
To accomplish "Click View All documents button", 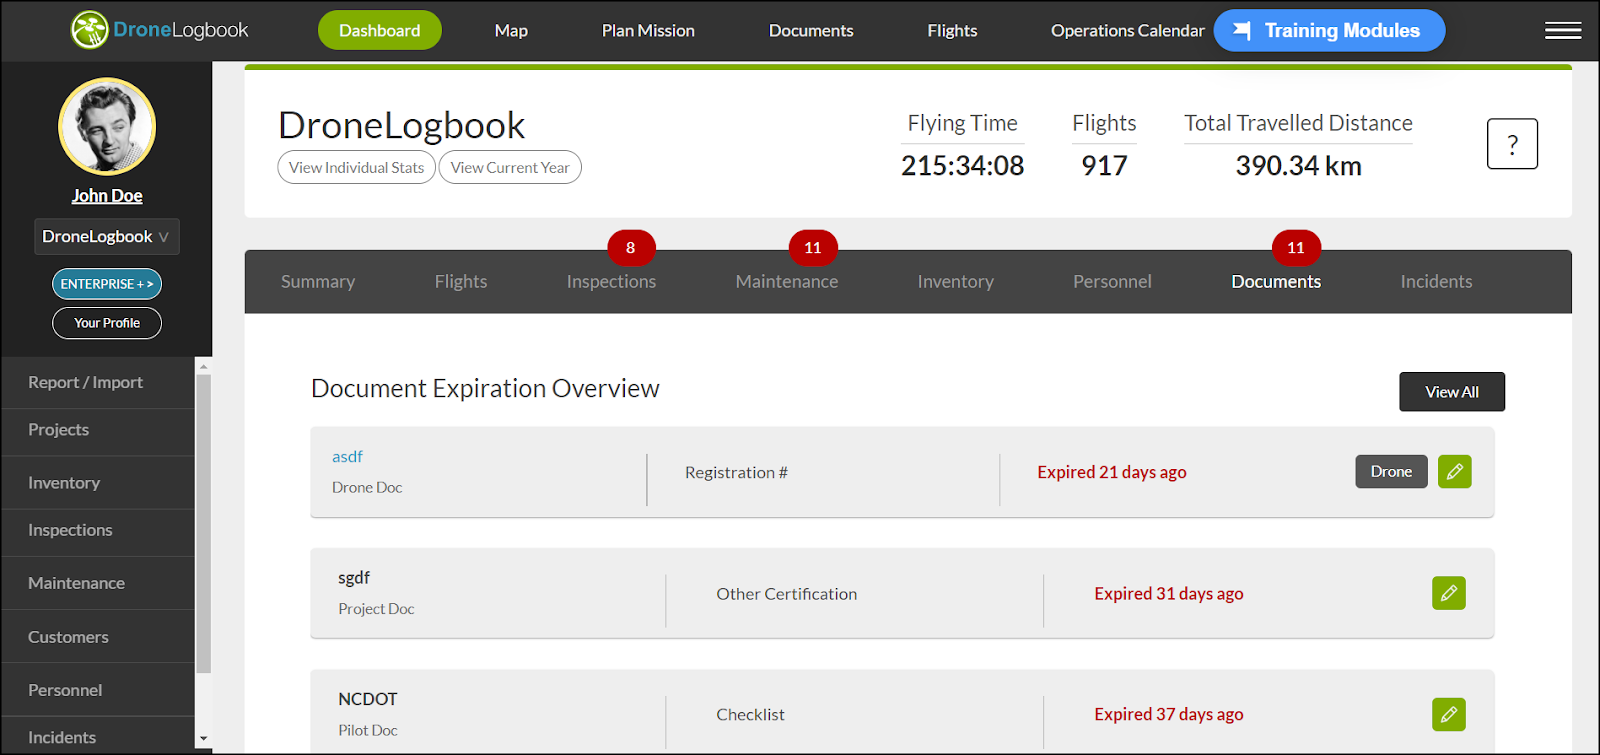I will (x=1451, y=392).
